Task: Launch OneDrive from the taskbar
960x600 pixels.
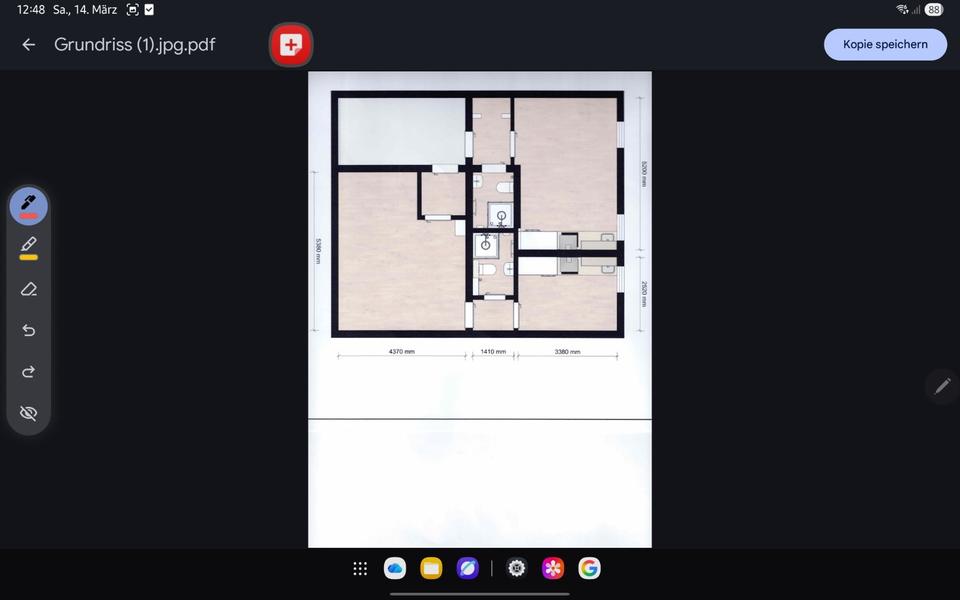Action: 395,568
